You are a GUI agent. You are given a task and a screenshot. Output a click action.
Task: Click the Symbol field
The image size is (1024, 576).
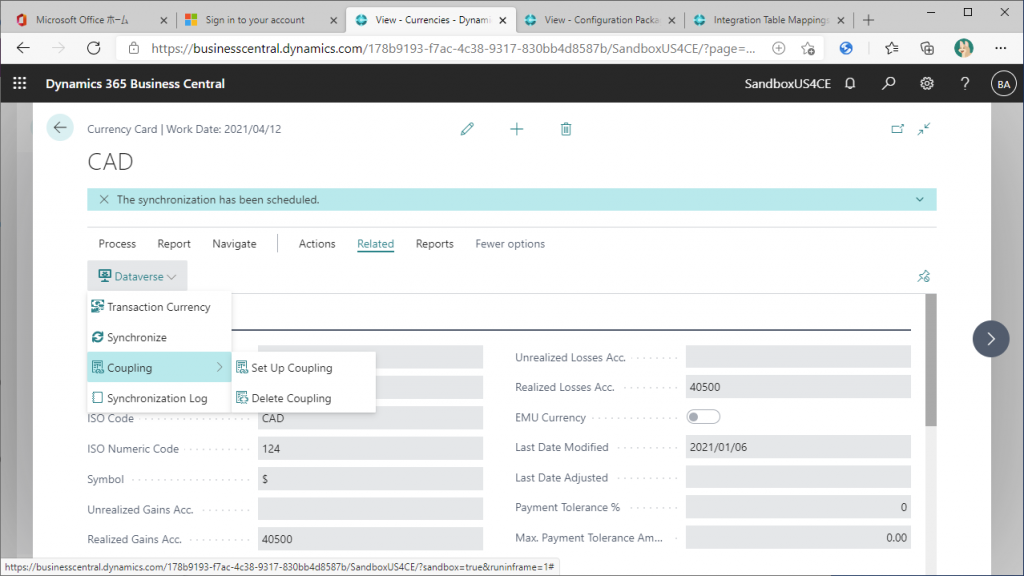(x=370, y=479)
